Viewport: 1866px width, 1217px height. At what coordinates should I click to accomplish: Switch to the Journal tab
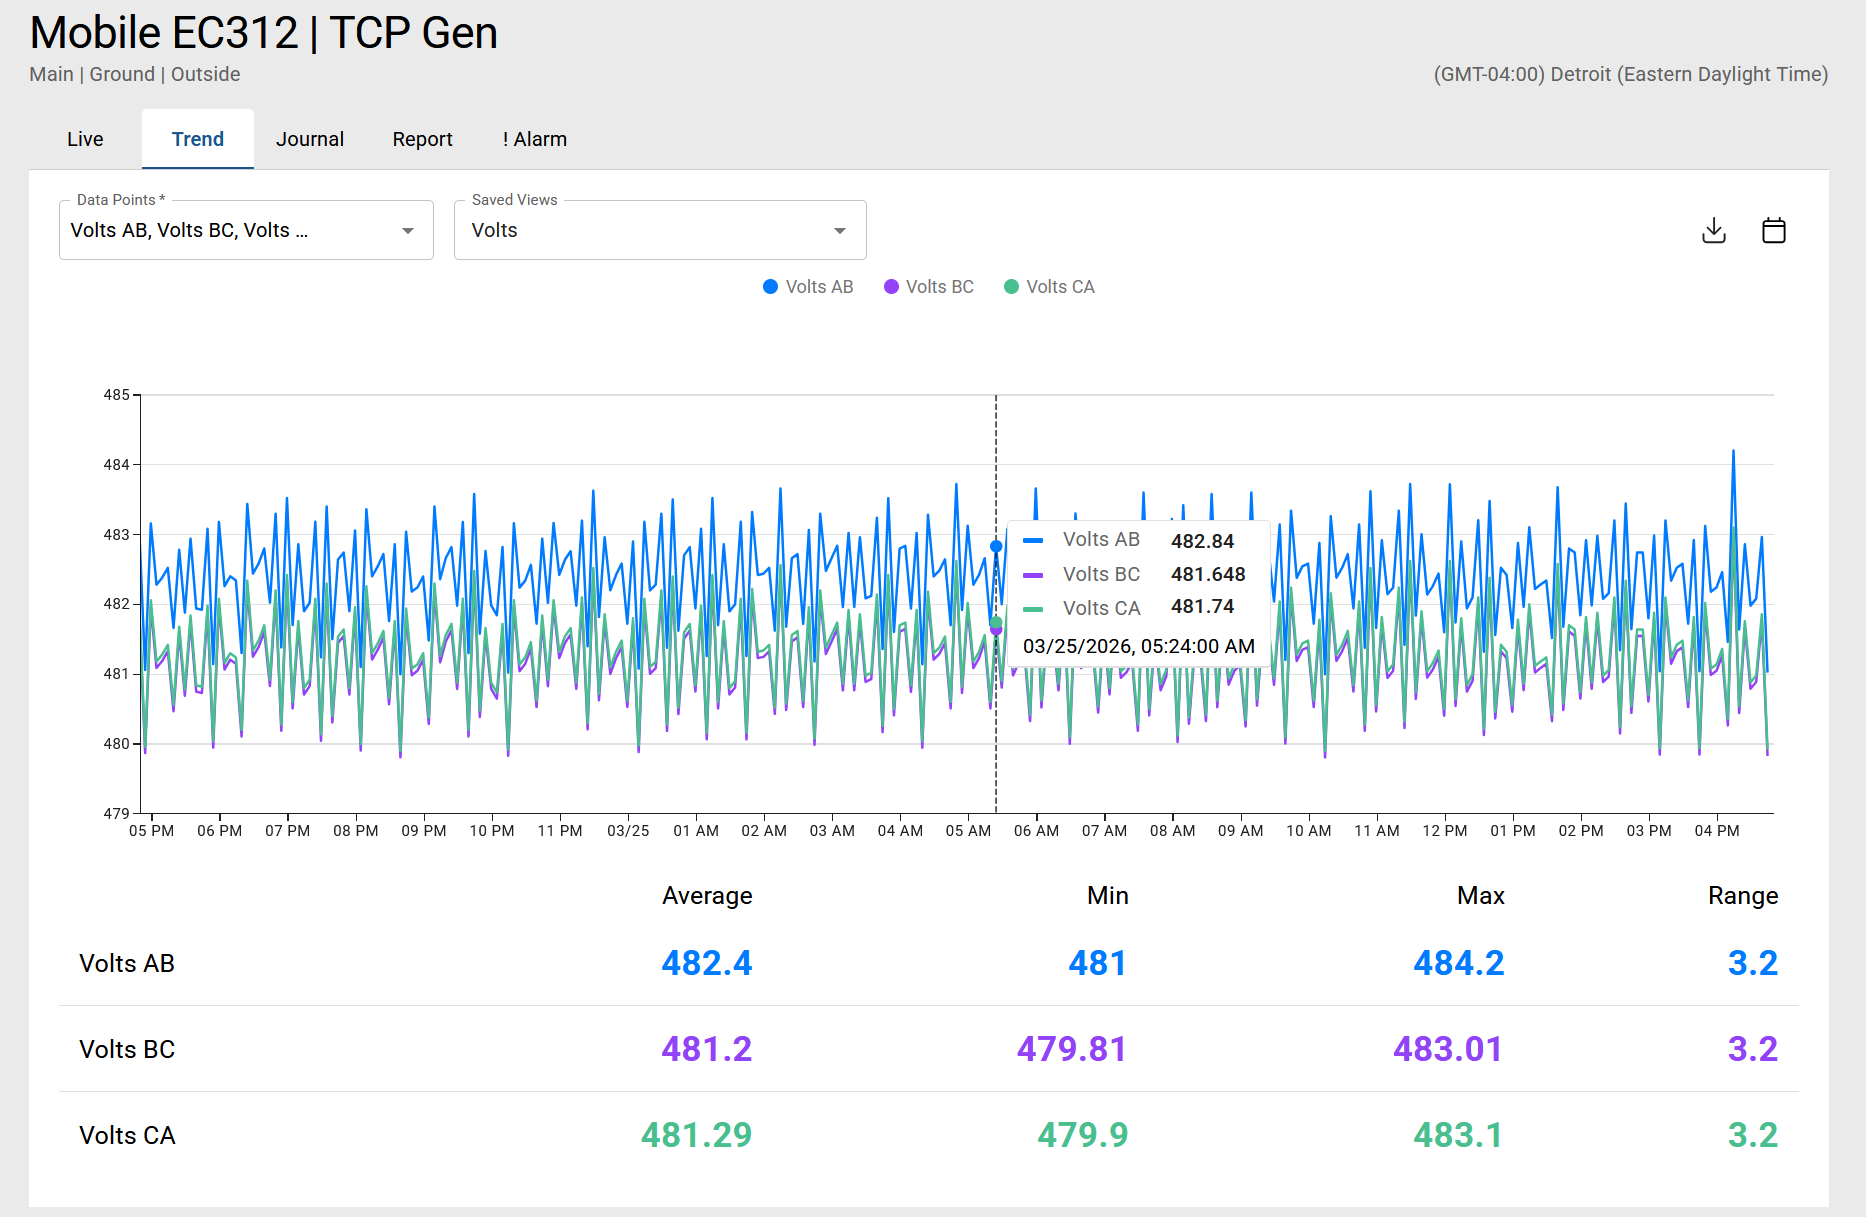(x=310, y=139)
